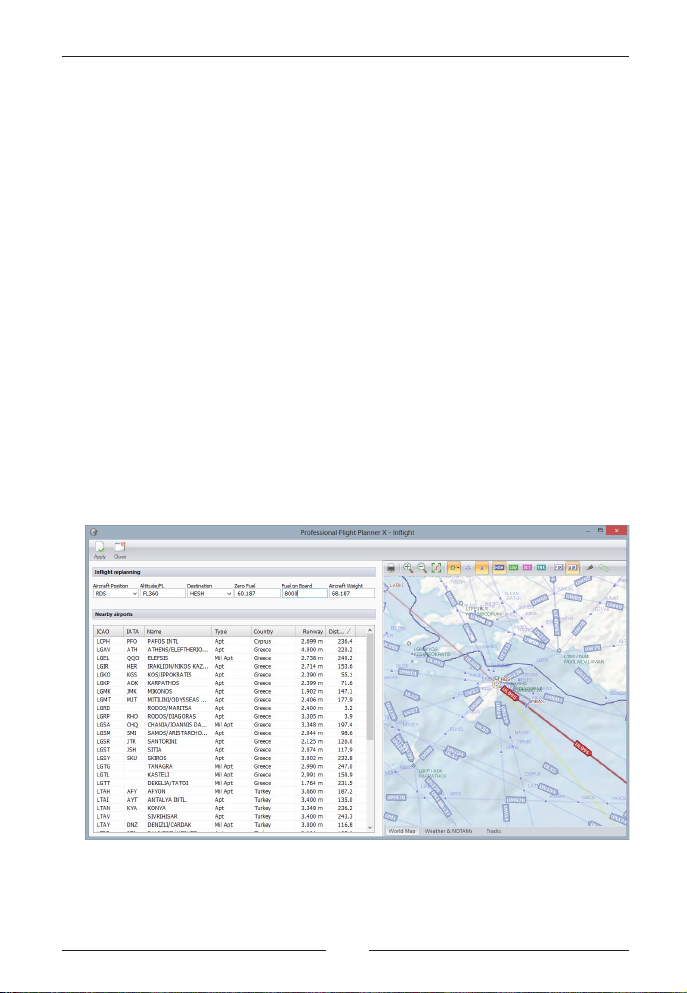Select the pin marker tool on map toolbar
This screenshot has width=687, height=993.
point(589,568)
